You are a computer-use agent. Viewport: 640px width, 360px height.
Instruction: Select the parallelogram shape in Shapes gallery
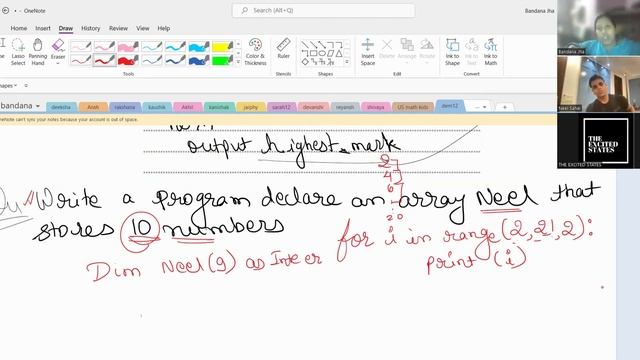coord(331,53)
